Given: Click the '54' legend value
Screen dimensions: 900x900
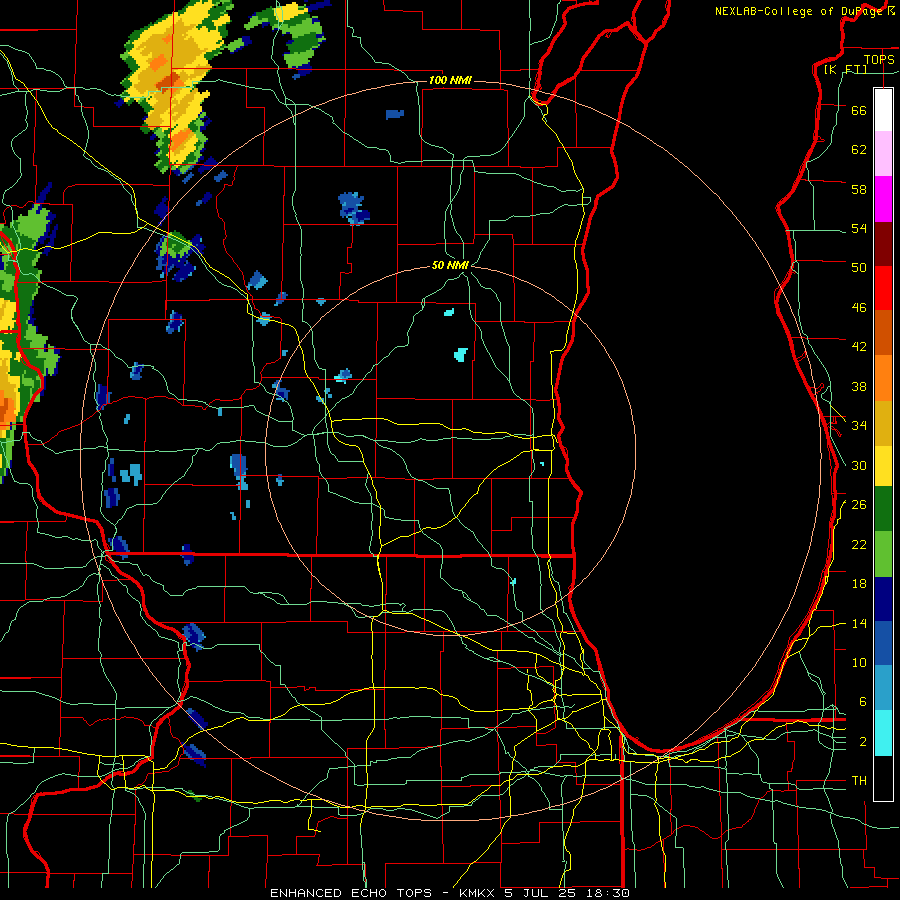Looking at the screenshot, I should pos(859,228).
